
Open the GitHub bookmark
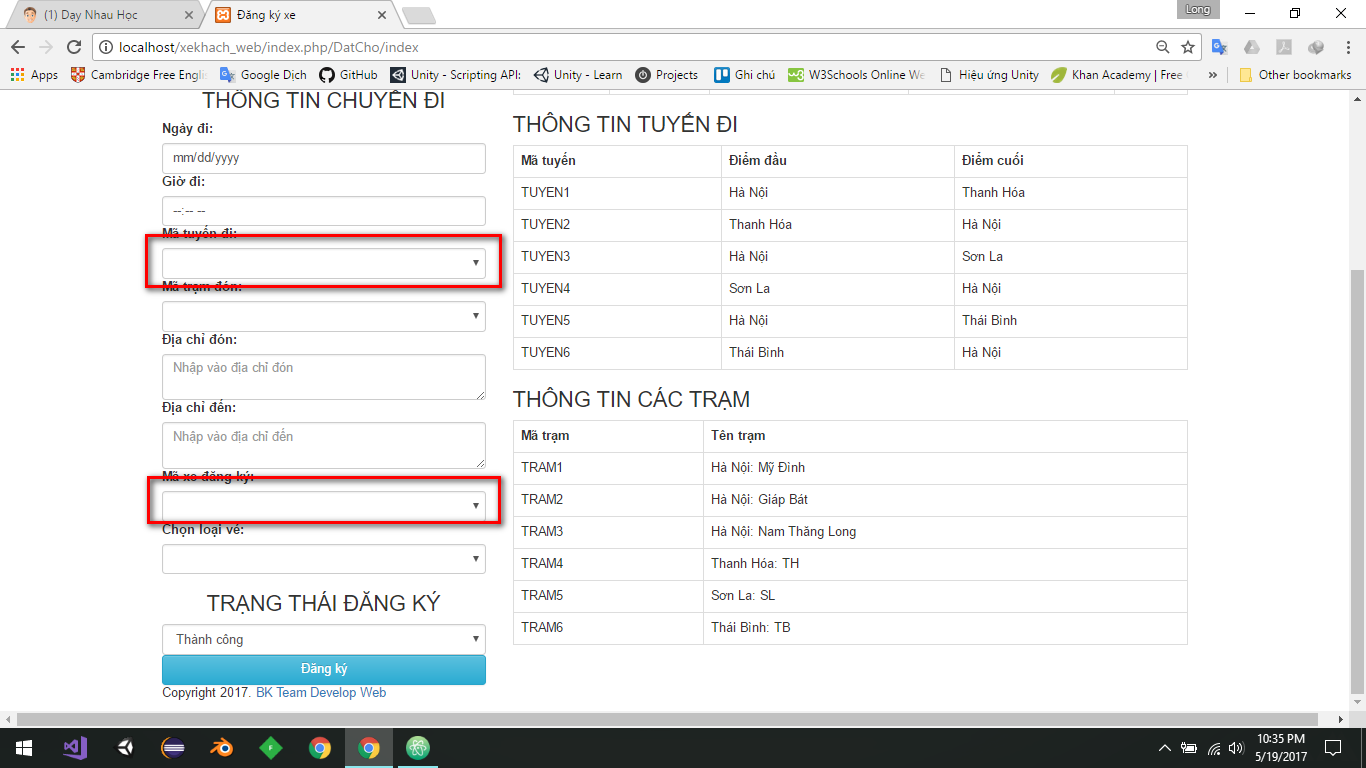348,75
